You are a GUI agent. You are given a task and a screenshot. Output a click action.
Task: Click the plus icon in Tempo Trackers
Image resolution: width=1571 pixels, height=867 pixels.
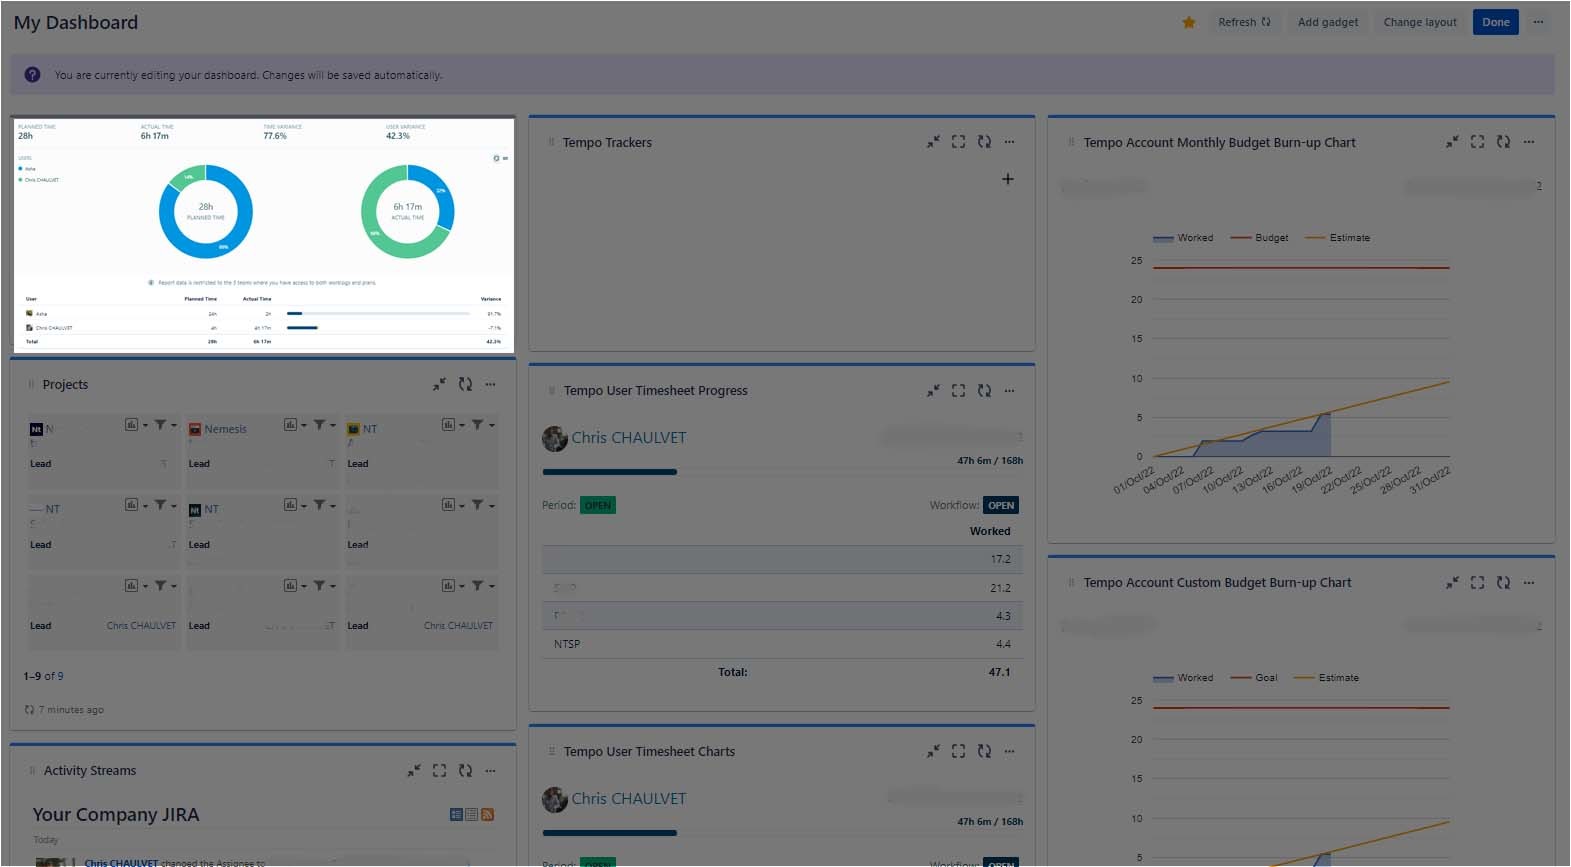pyautogui.click(x=1007, y=179)
